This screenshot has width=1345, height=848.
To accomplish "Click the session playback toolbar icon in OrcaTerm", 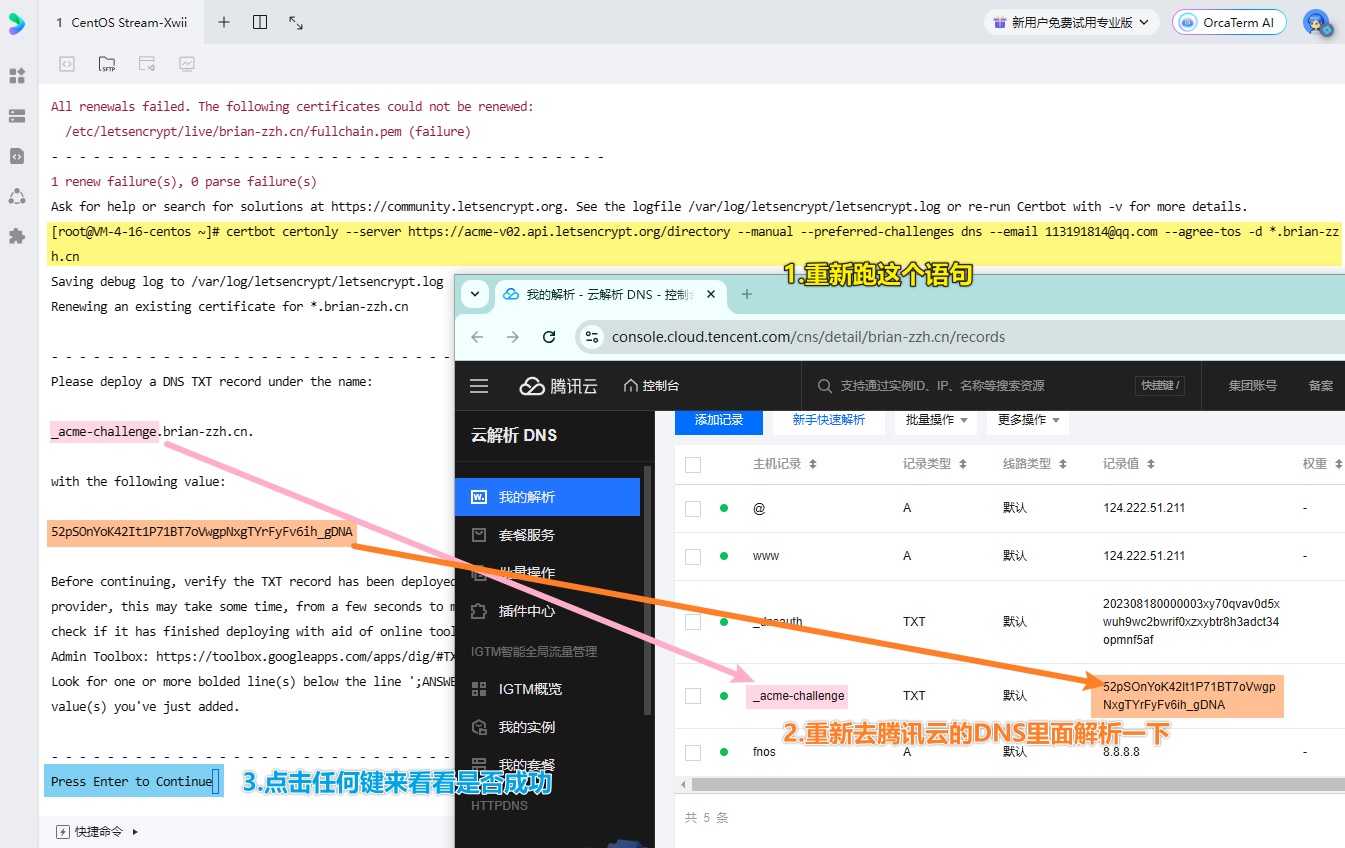I will coord(147,64).
